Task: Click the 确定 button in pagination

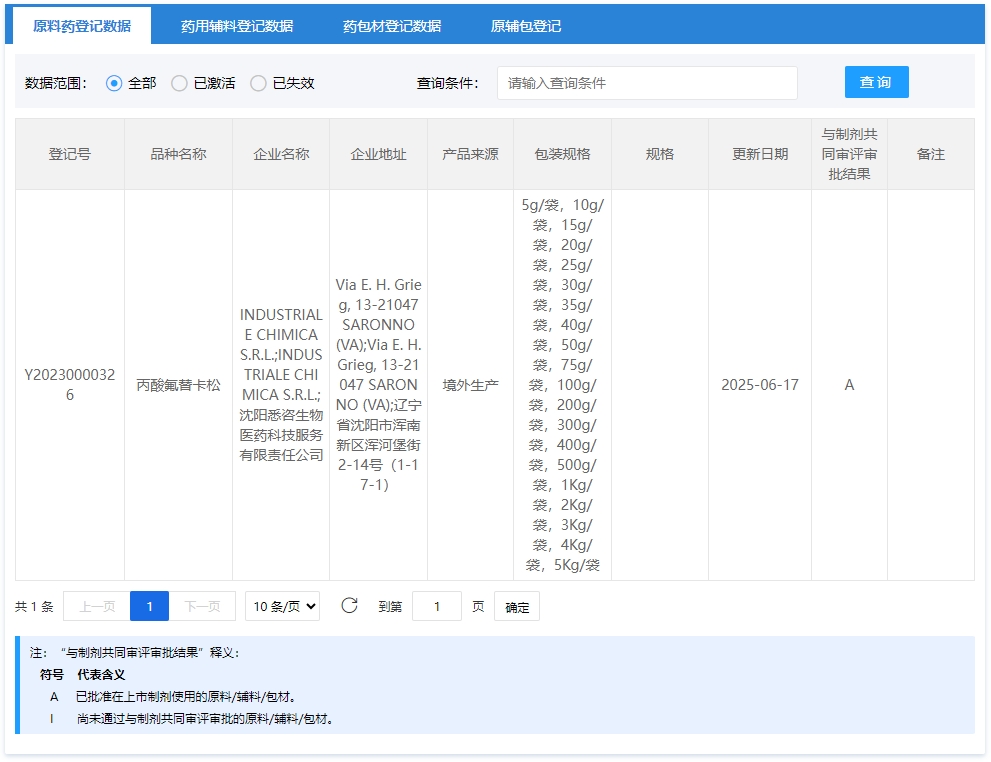Action: [x=517, y=607]
